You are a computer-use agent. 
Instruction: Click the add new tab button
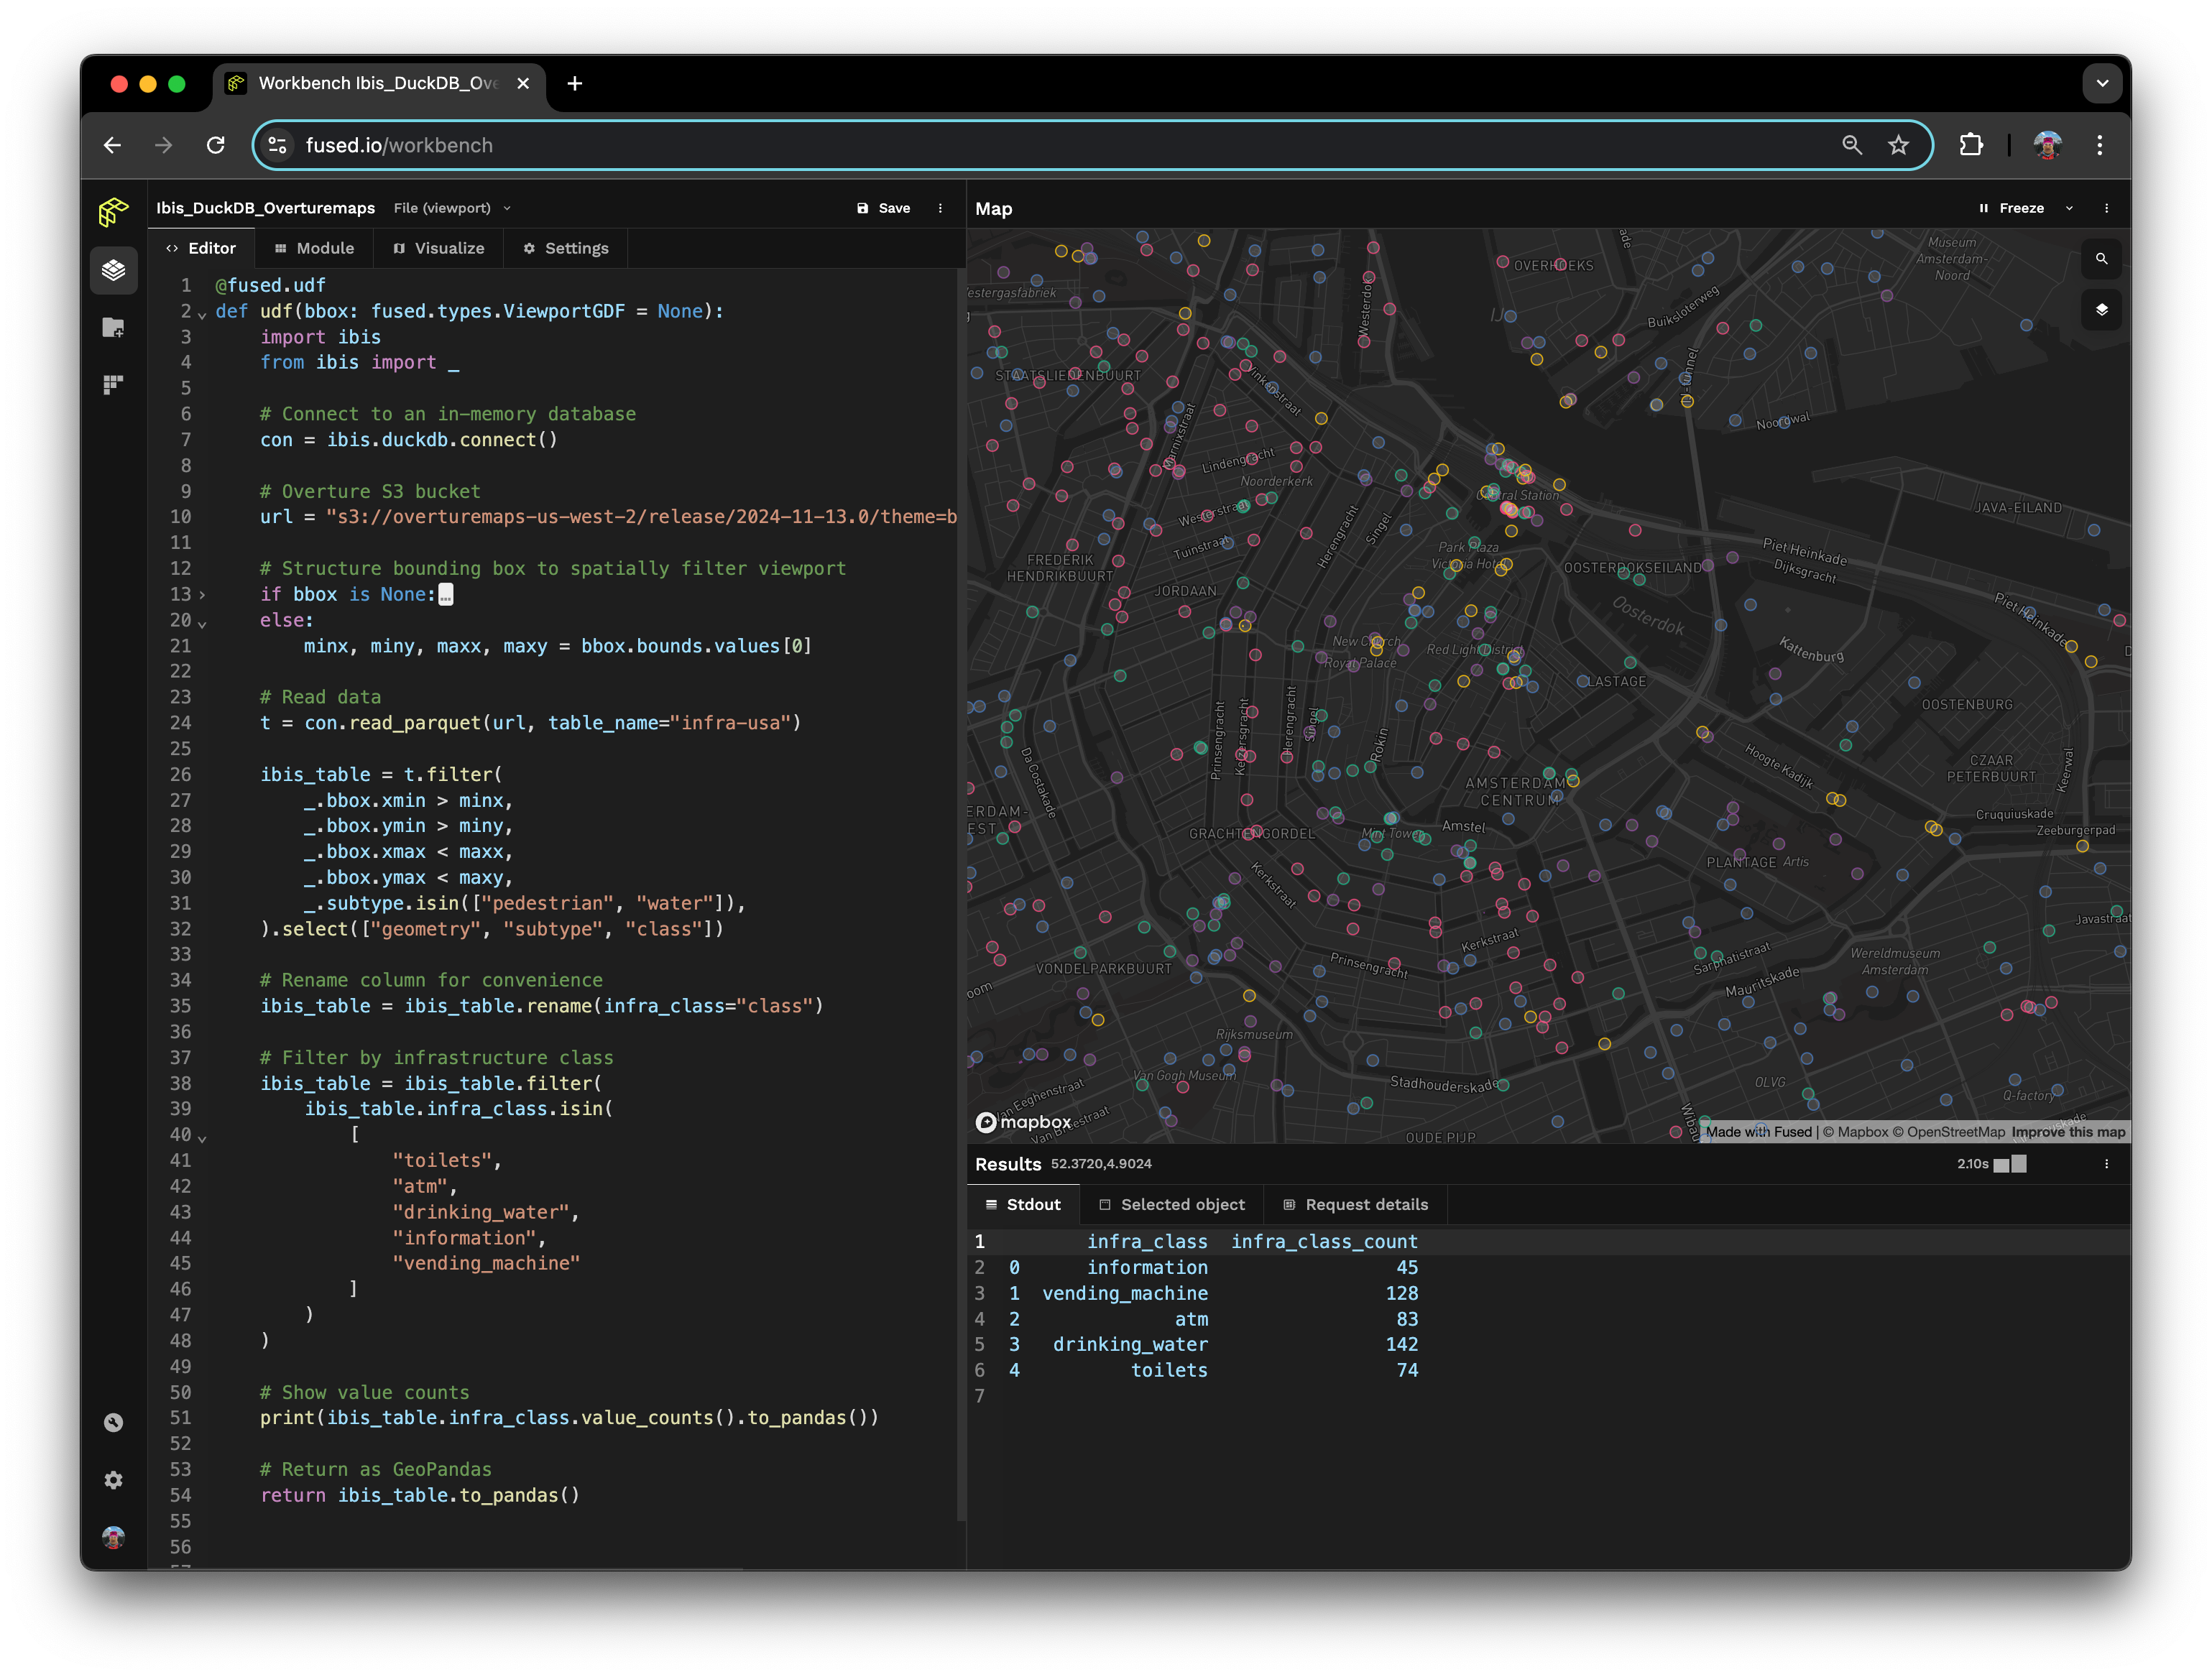click(x=574, y=83)
